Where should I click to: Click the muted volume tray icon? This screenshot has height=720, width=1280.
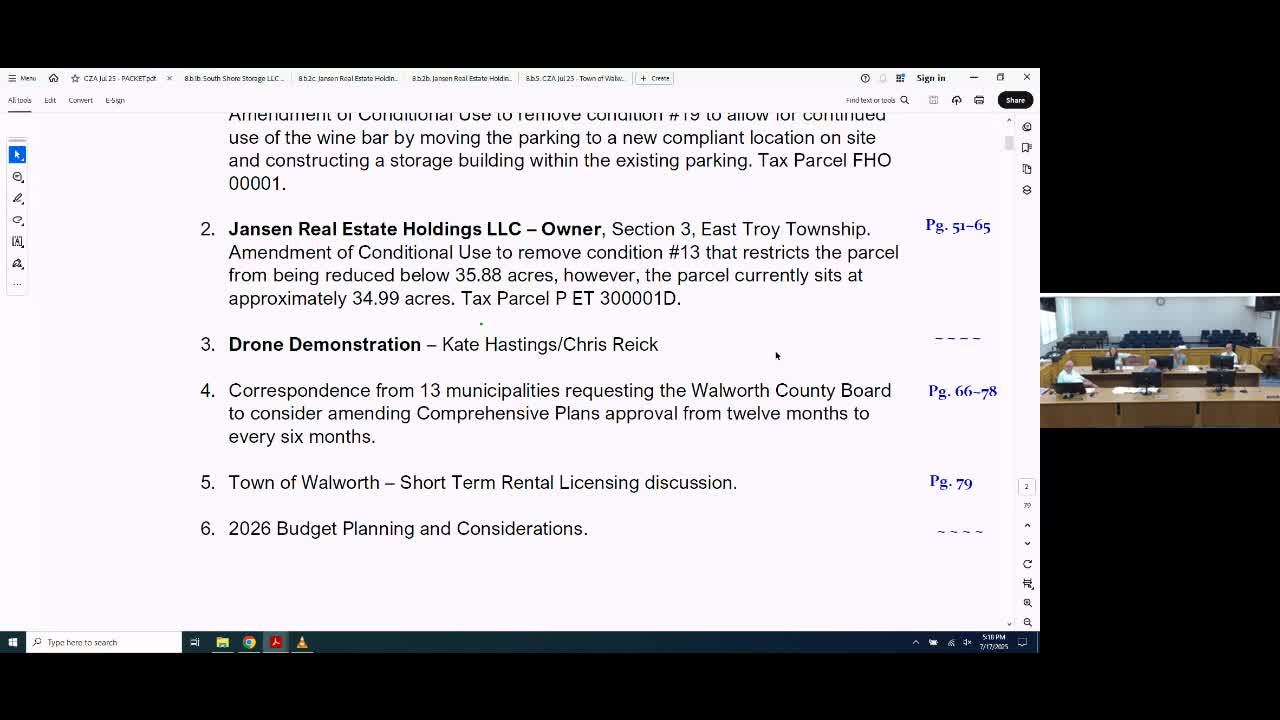[967, 642]
